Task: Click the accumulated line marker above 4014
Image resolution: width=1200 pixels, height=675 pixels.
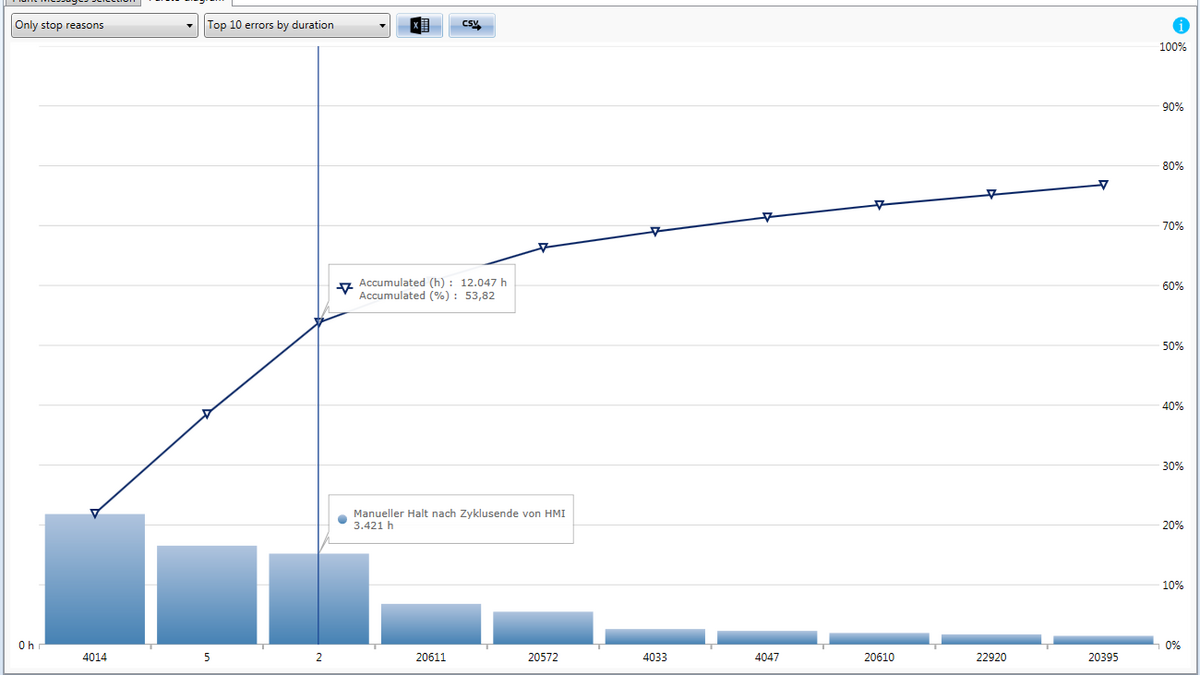Action: point(95,513)
